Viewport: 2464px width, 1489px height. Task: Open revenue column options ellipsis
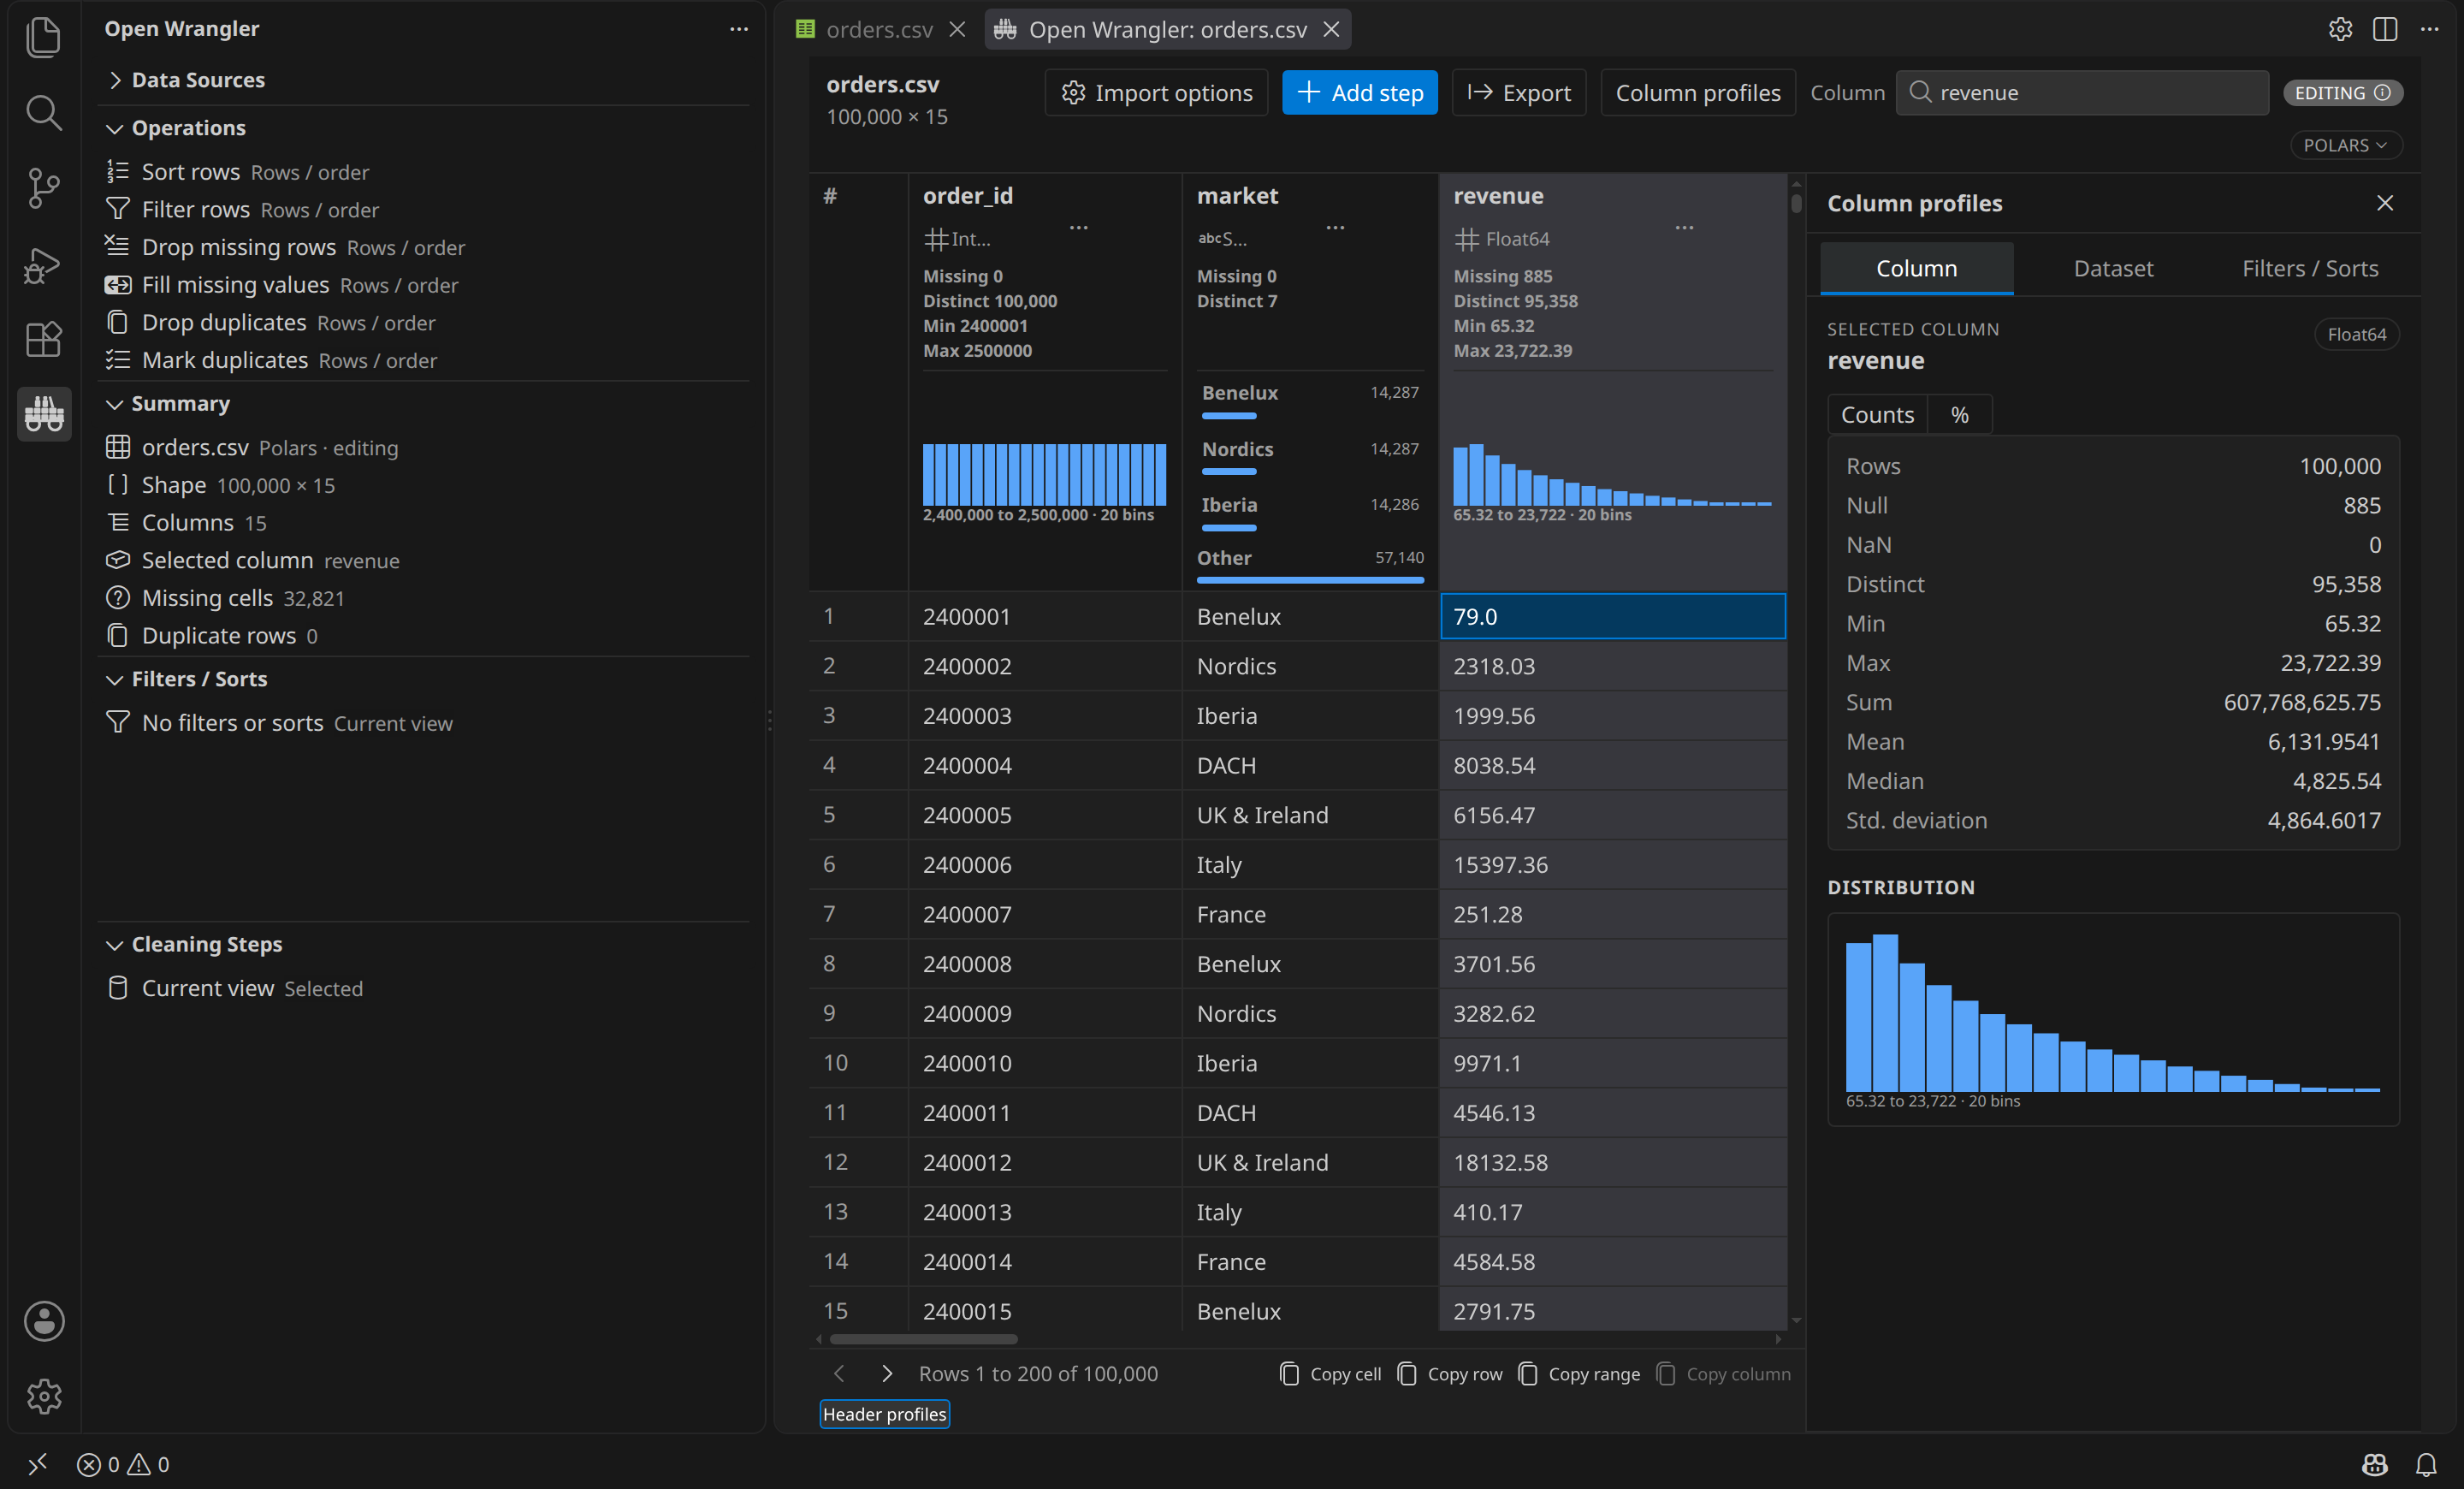tap(1684, 228)
